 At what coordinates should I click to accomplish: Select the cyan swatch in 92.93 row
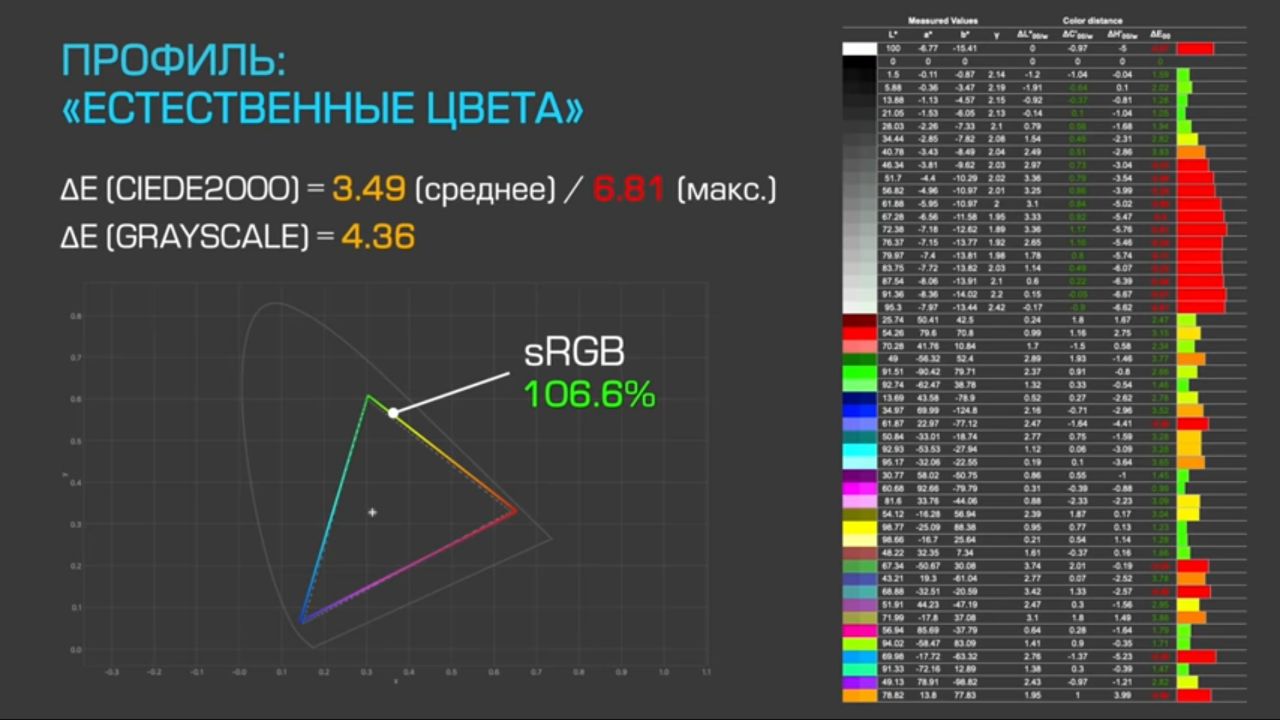click(x=859, y=449)
